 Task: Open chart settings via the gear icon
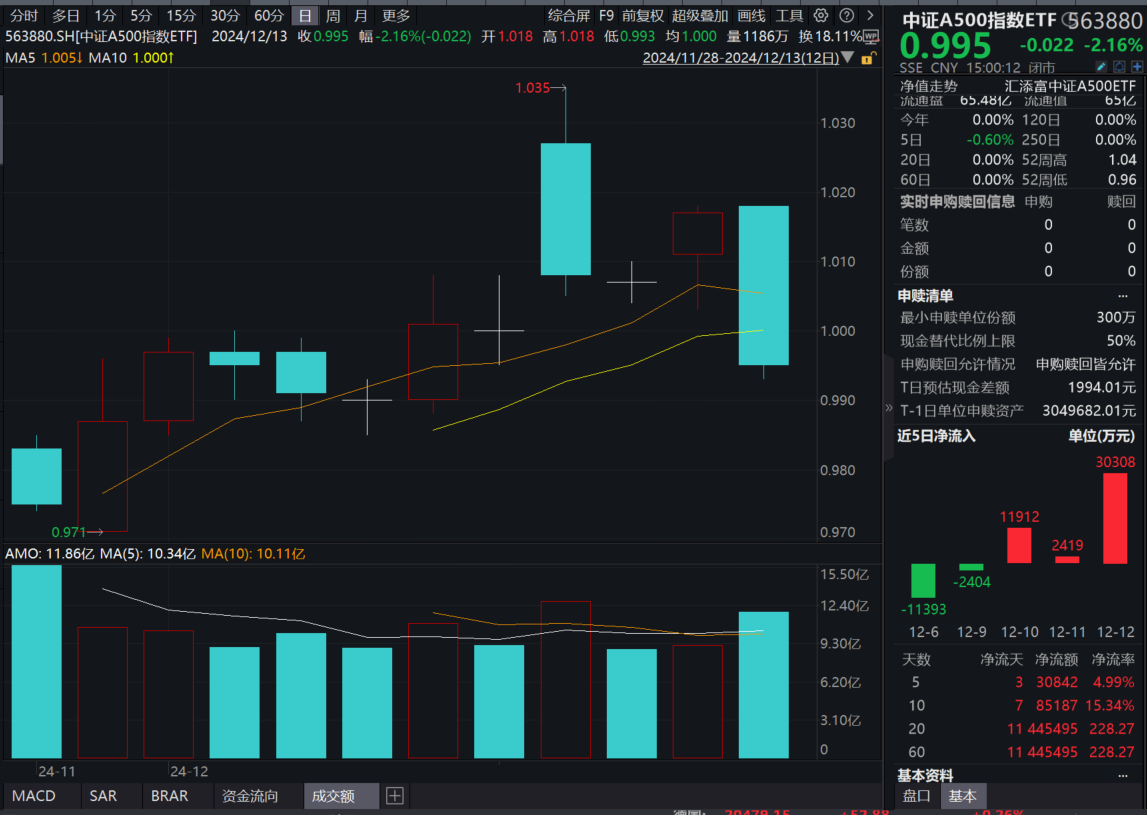pyautogui.click(x=821, y=15)
